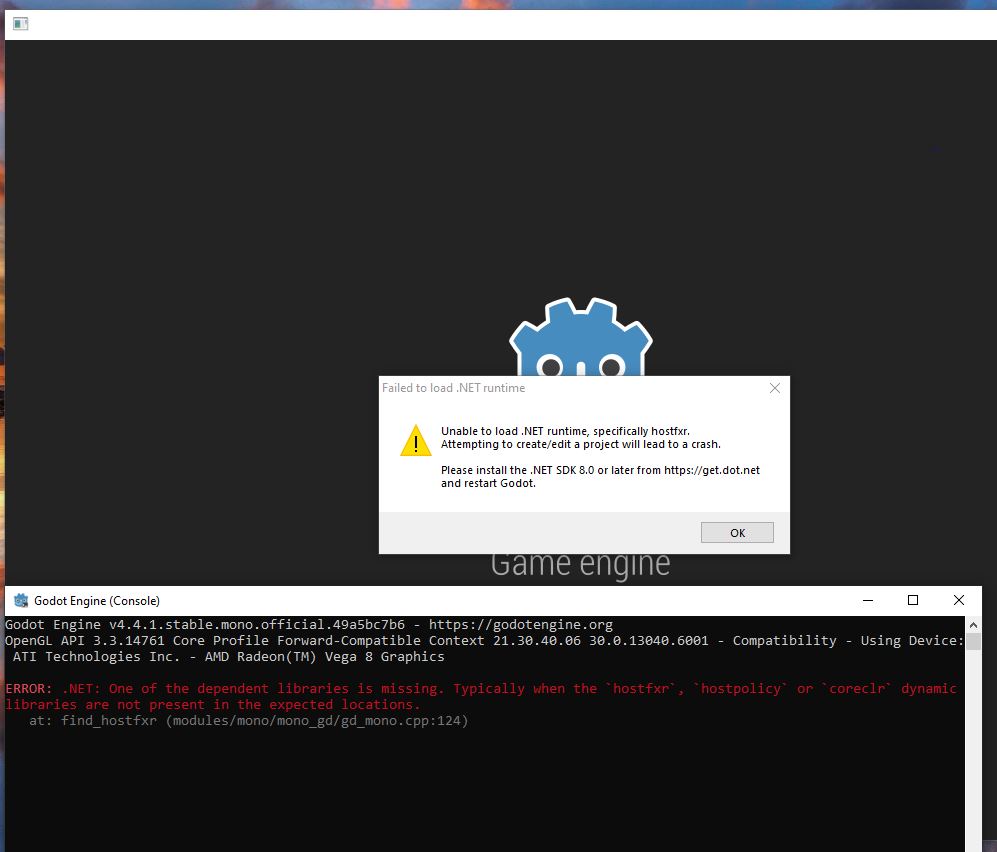Click the Godot Engine v4.4.1 version line

[x=309, y=625]
